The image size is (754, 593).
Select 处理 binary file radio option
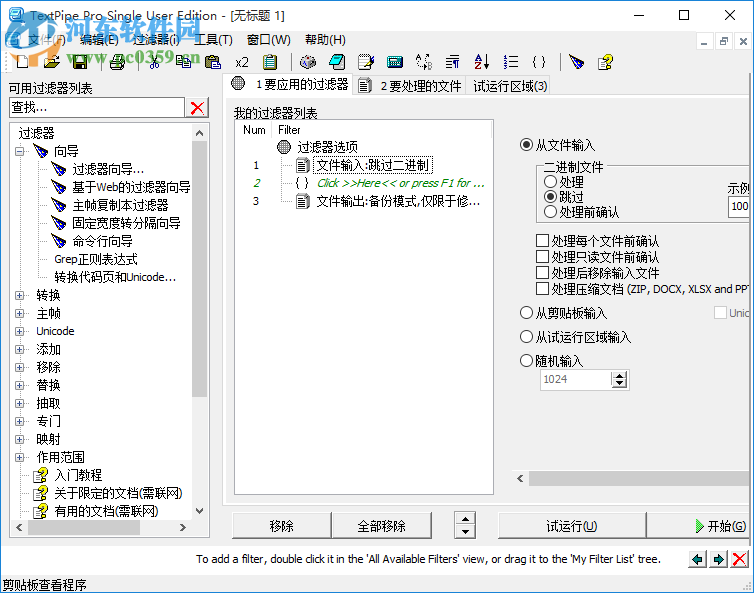[550, 182]
